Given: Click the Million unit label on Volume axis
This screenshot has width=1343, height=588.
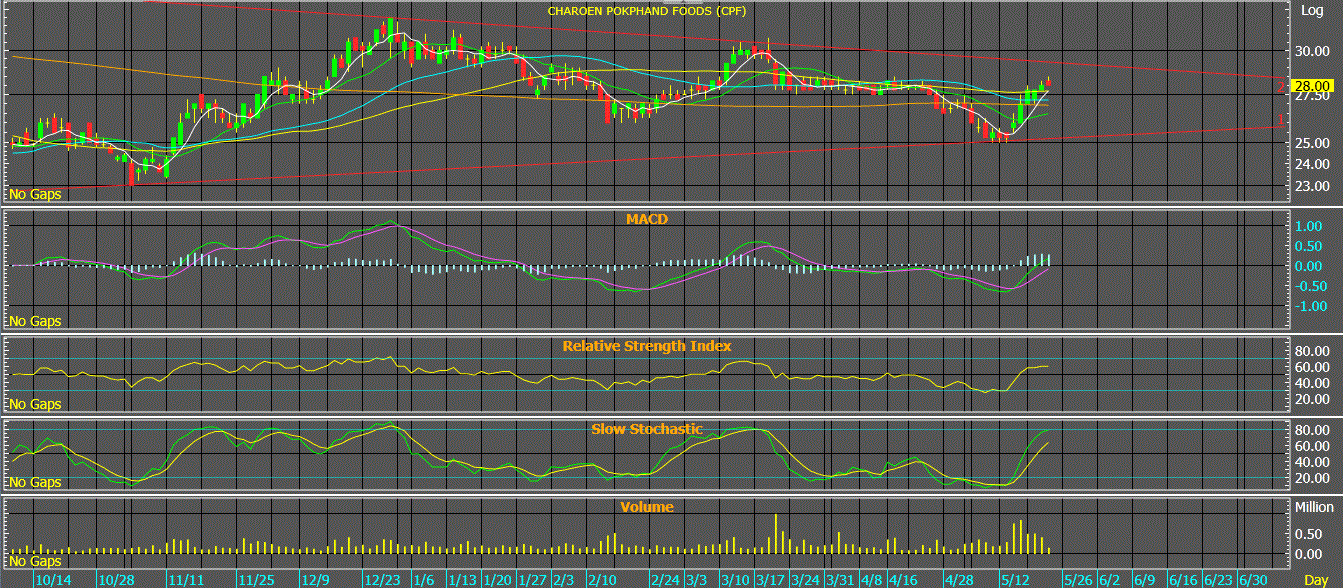Looking at the screenshot, I should pyautogui.click(x=1314, y=507).
